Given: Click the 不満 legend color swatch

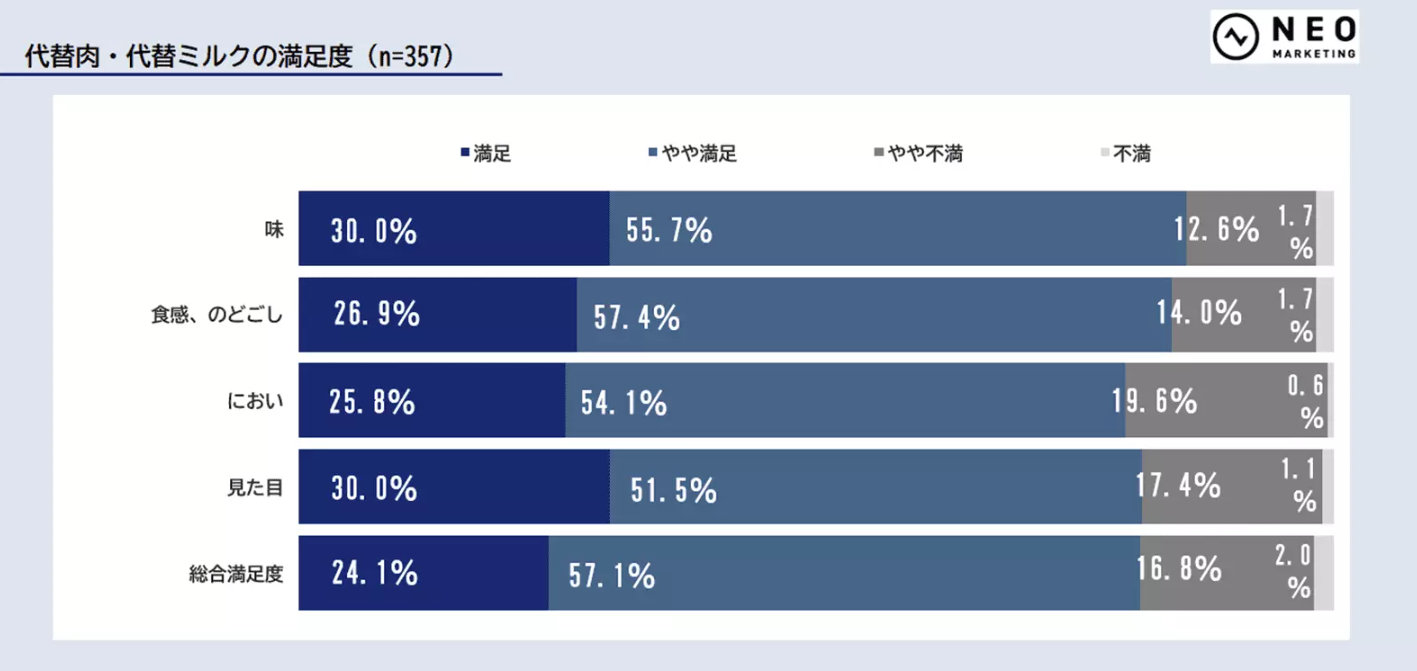Looking at the screenshot, I should click(1105, 154).
